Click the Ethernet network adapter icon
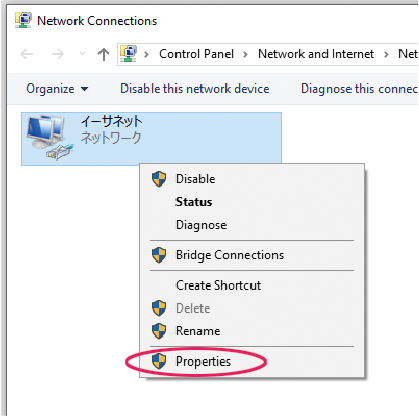The height and width of the screenshot is (416, 419). 49,137
